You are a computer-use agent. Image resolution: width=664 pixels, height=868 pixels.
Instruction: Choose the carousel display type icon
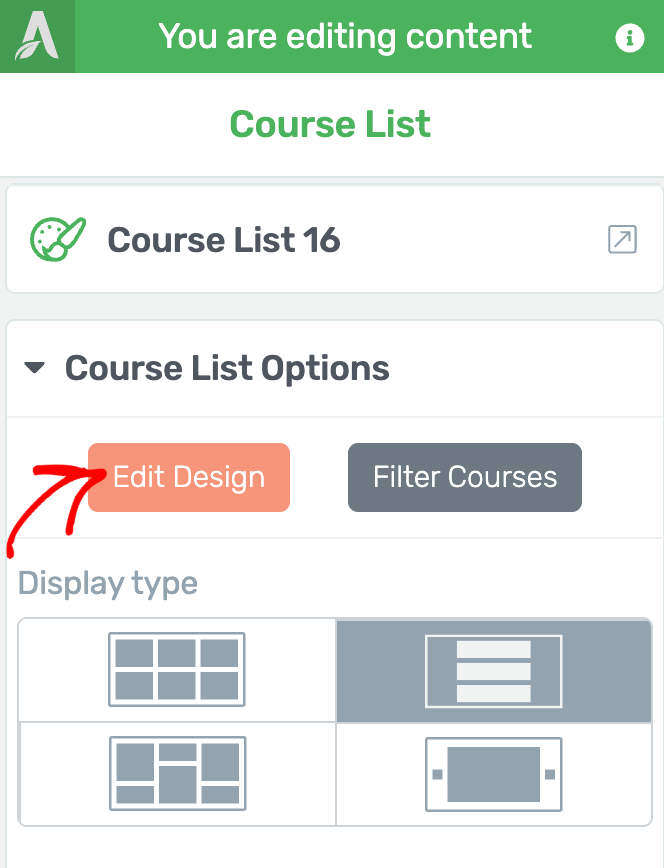pyautogui.click(x=493, y=774)
